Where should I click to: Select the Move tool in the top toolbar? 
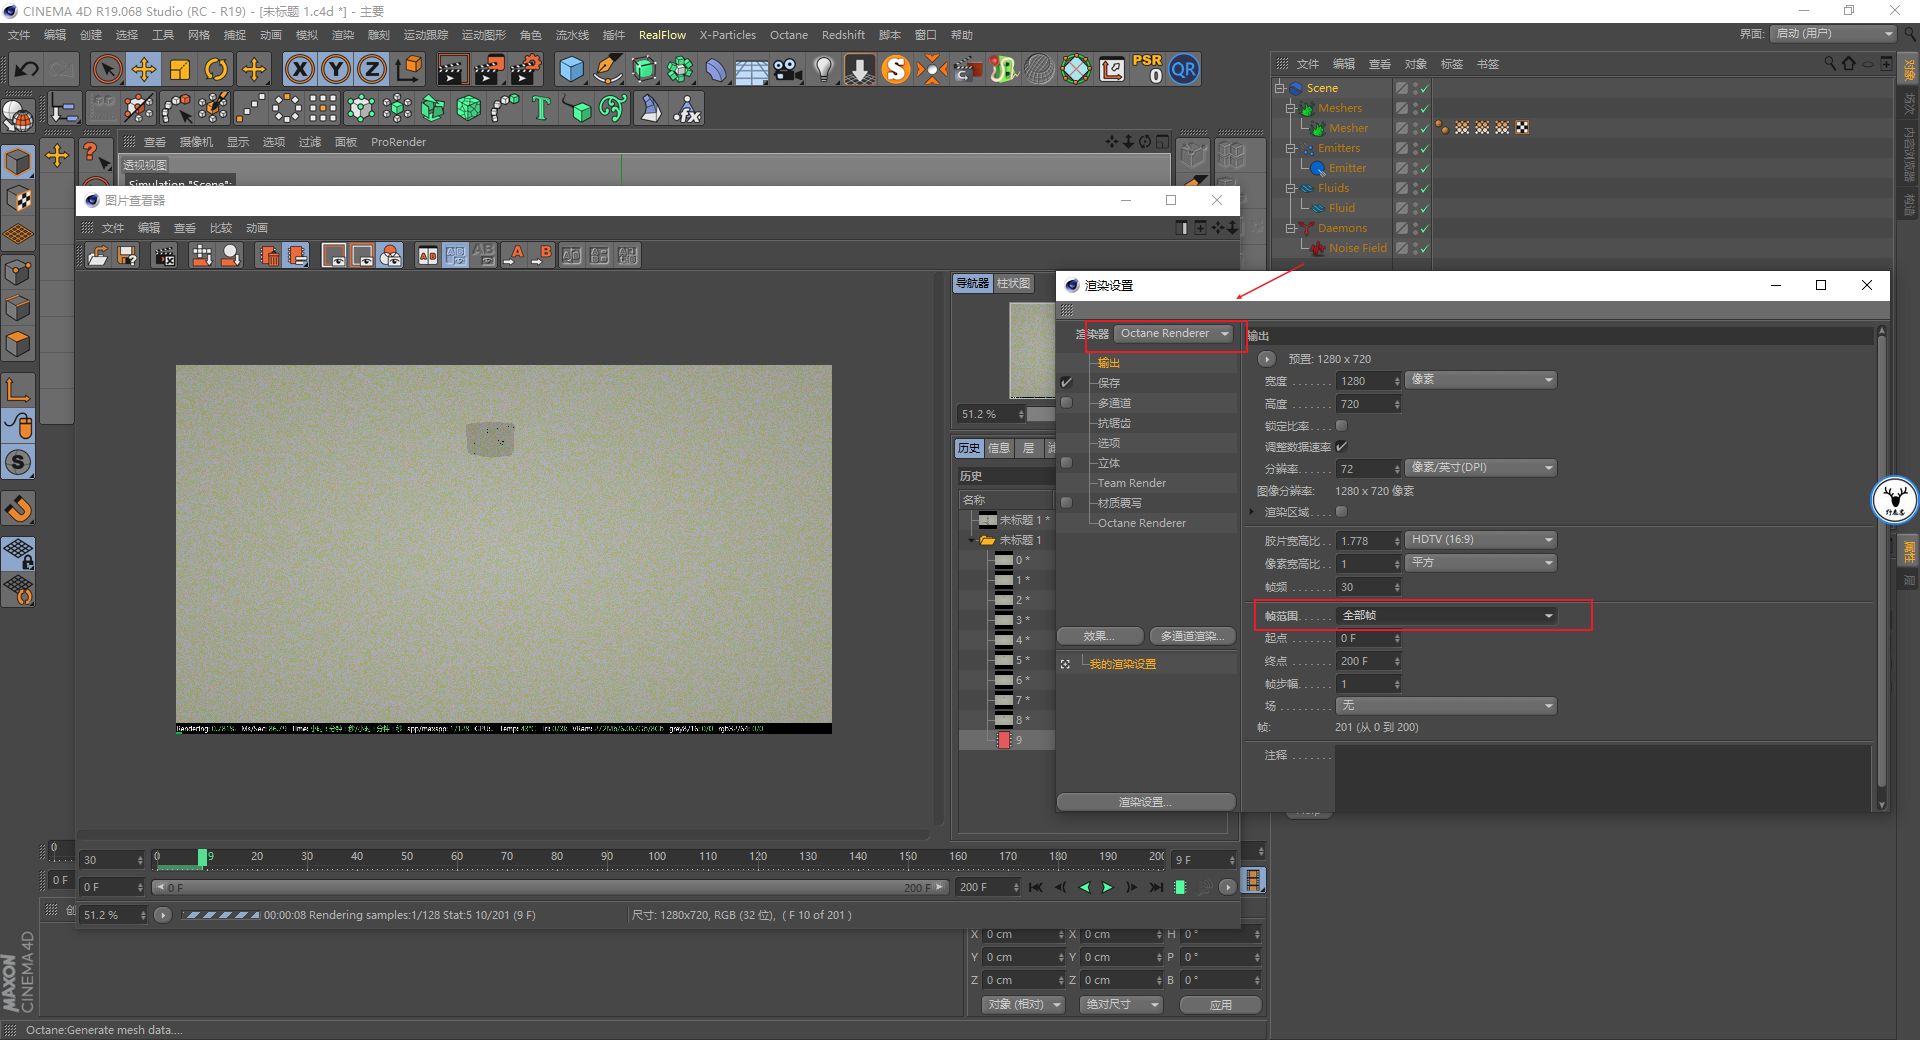pos(144,69)
